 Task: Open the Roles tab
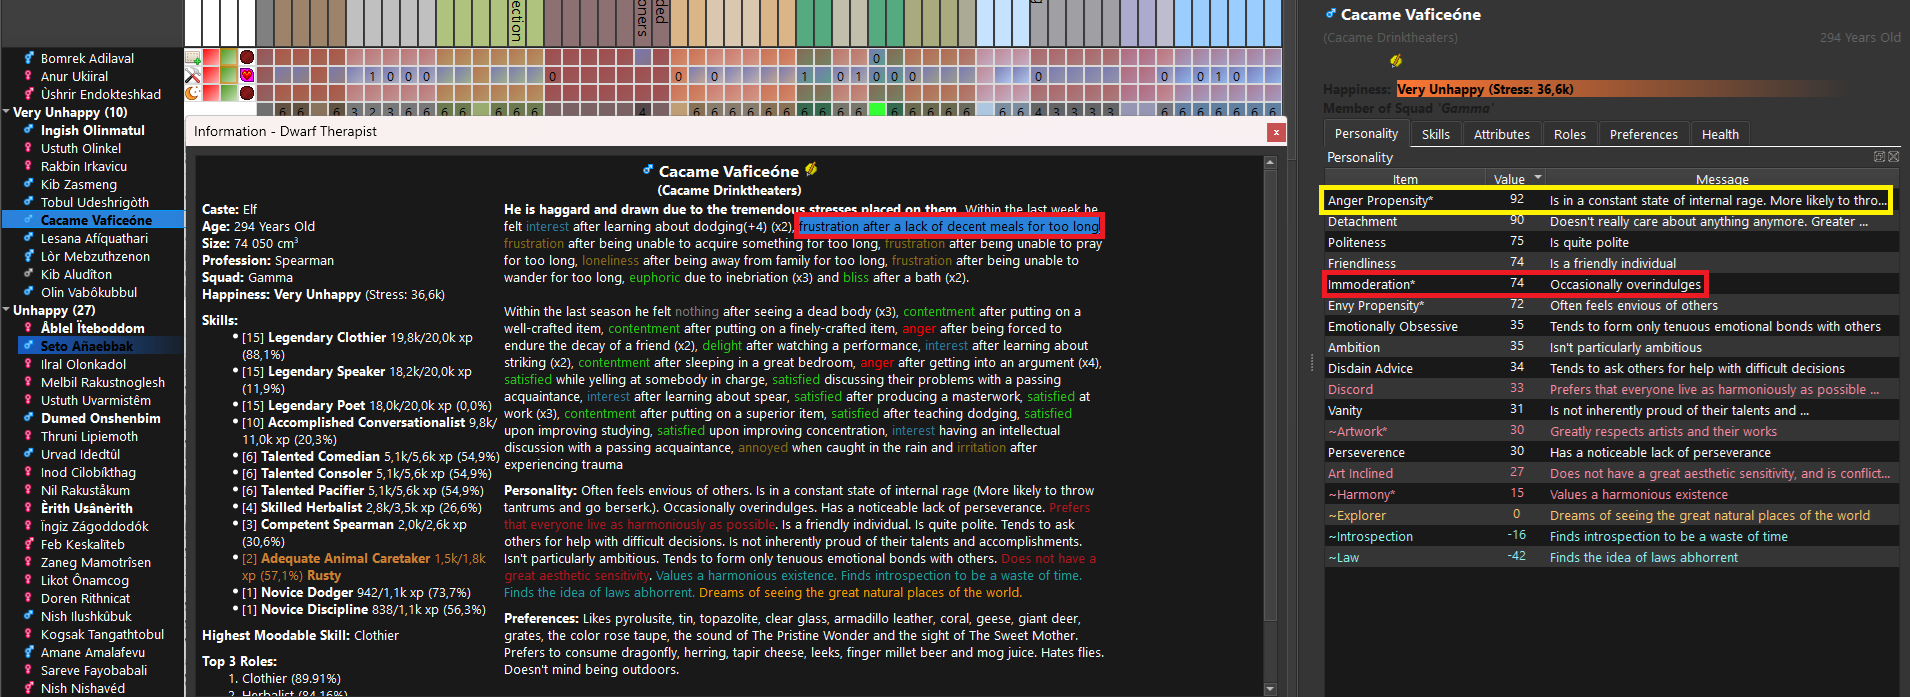pyautogui.click(x=1569, y=134)
